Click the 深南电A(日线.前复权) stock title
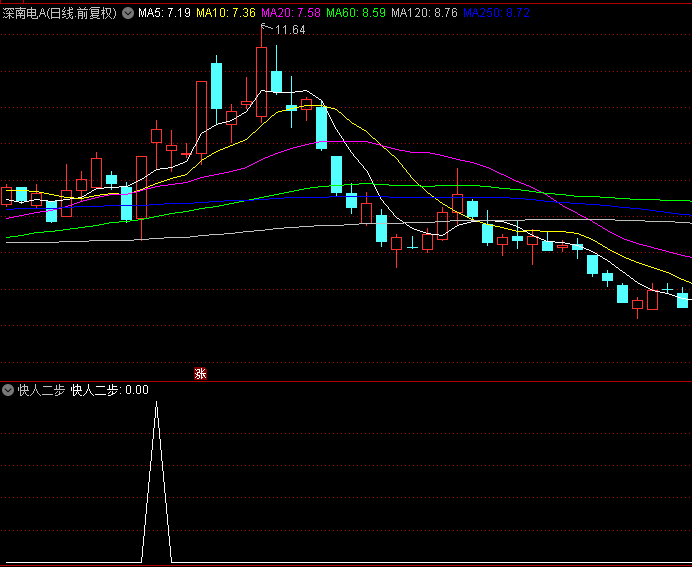This screenshot has width=692, height=567. click(x=60, y=13)
